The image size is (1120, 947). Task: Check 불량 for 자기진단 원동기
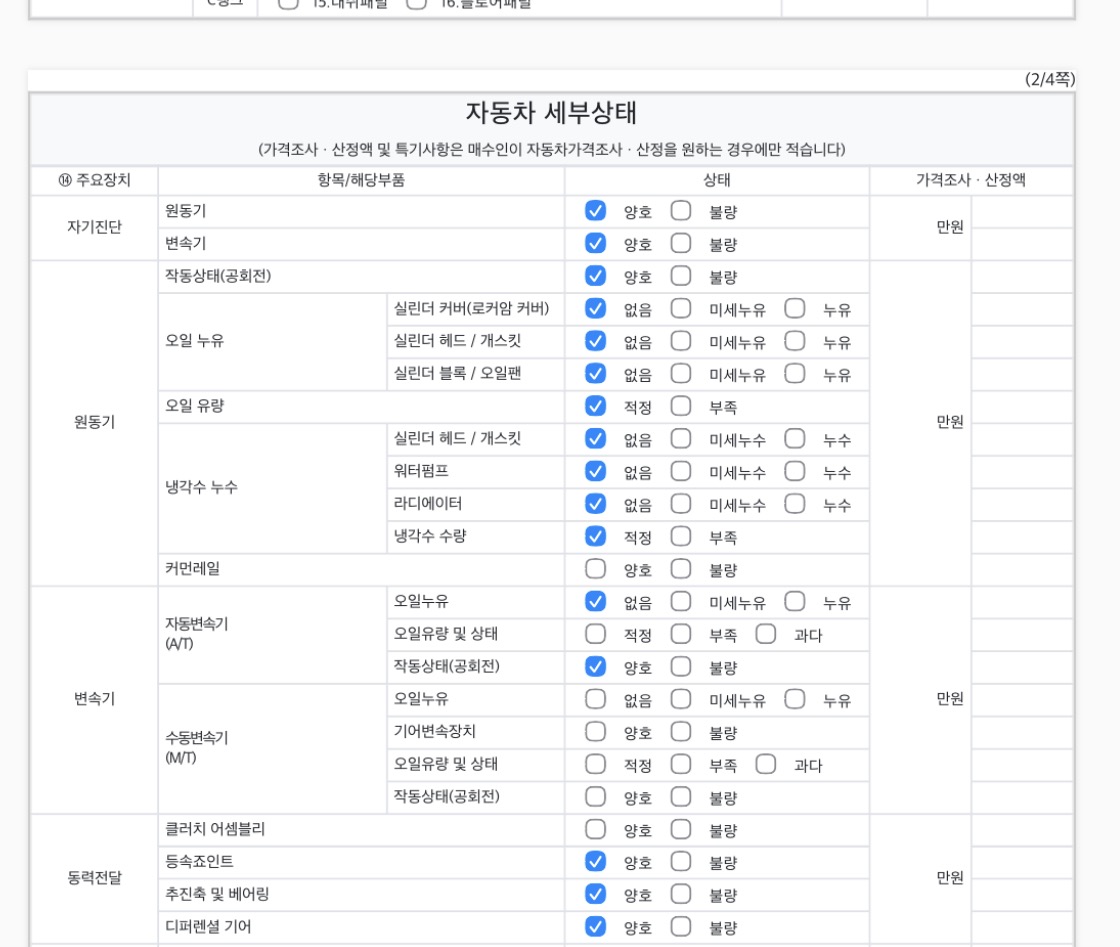pos(681,211)
